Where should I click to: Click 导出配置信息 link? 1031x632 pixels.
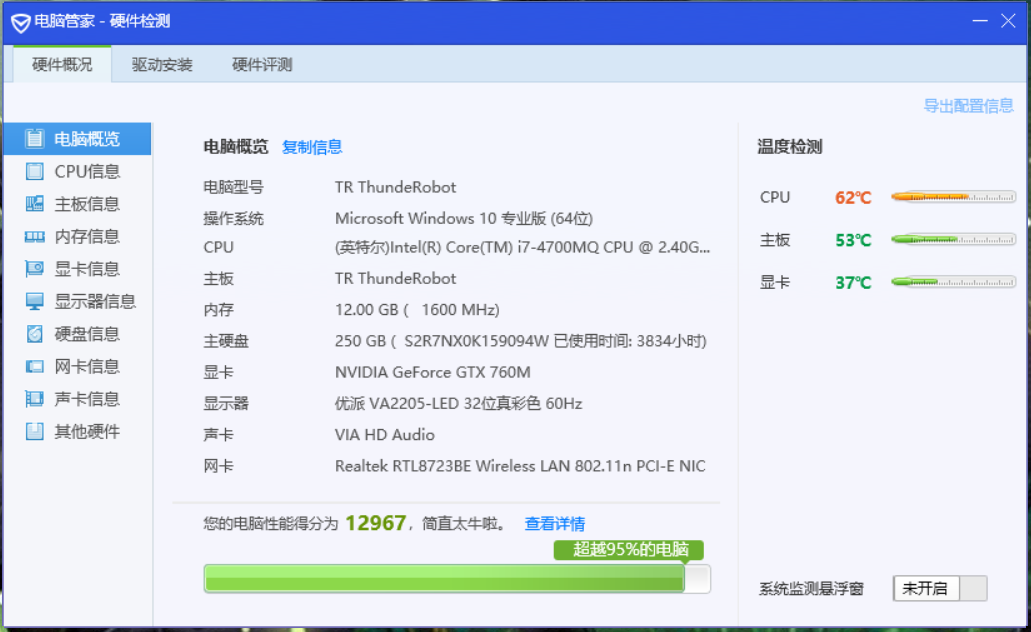click(x=968, y=106)
